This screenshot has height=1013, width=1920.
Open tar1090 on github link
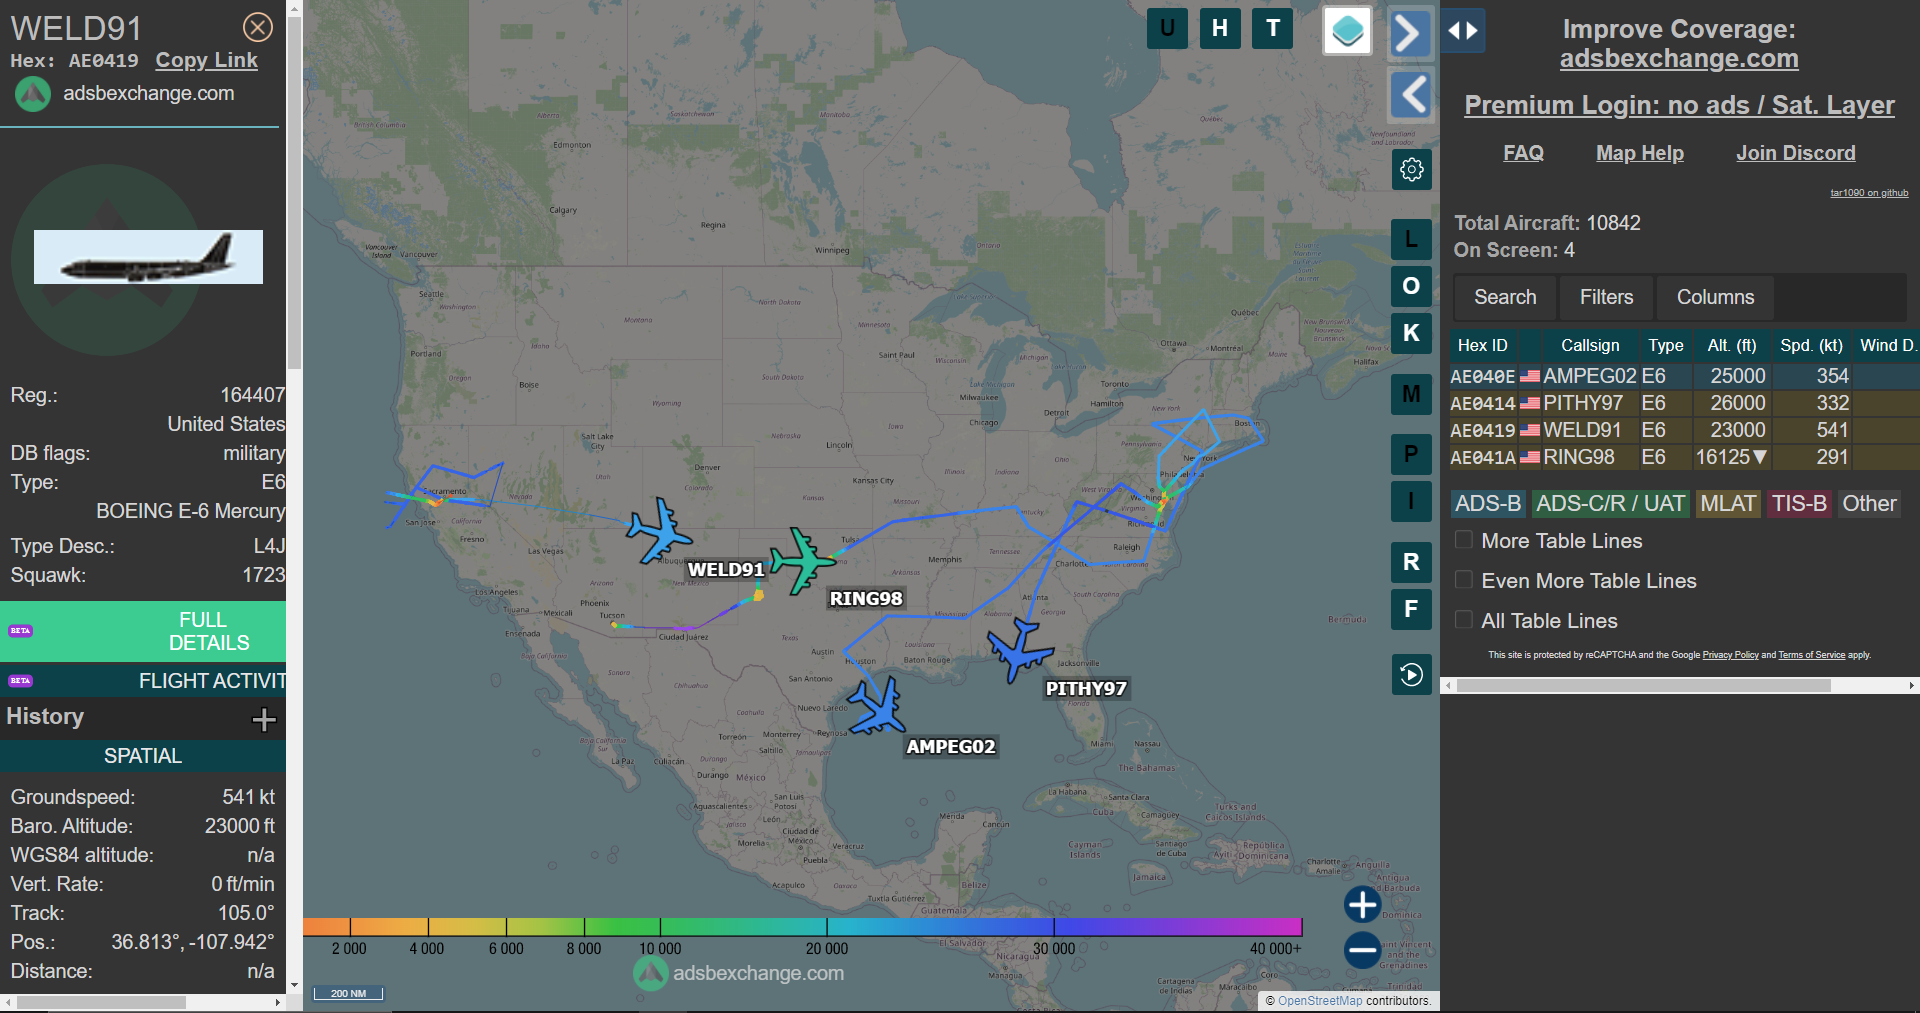click(1869, 193)
